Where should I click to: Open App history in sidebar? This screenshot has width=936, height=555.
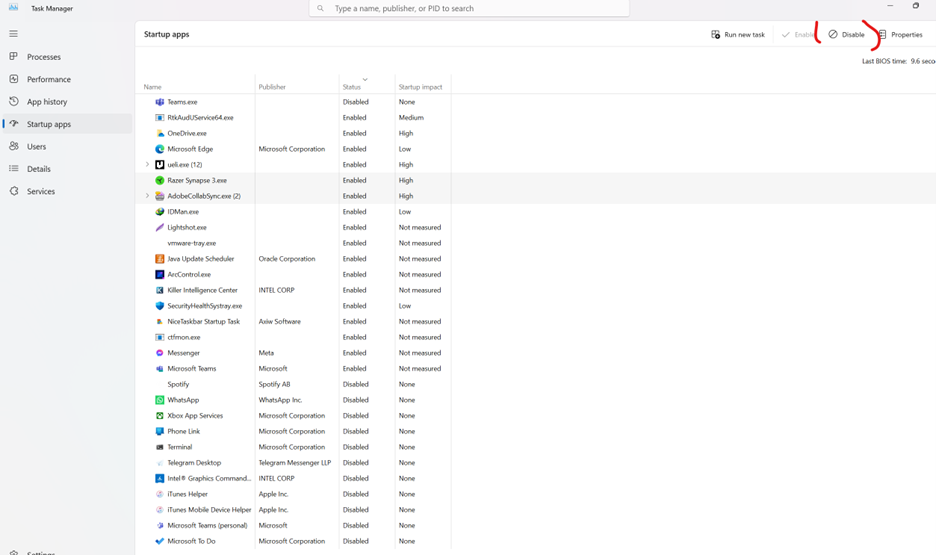pyautogui.click(x=46, y=102)
